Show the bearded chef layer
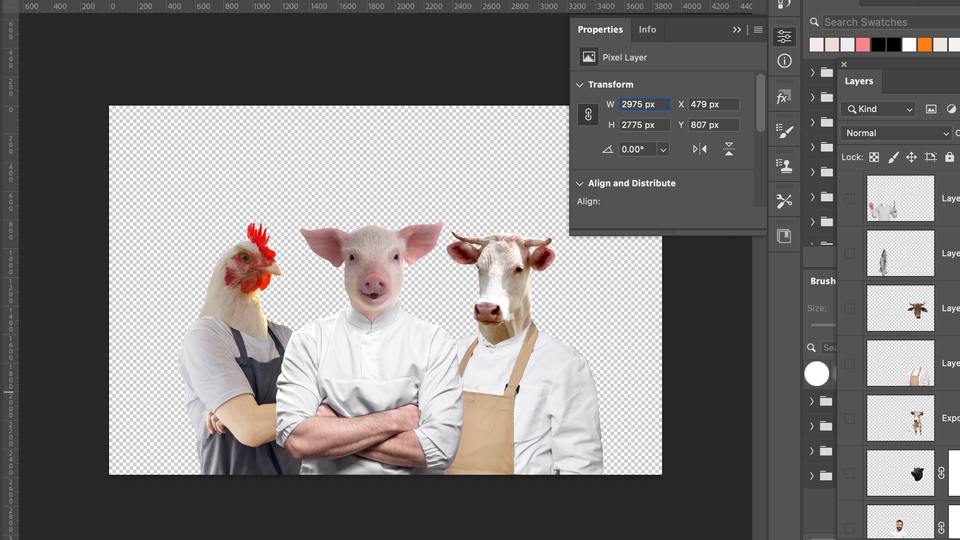Image resolution: width=960 pixels, height=540 pixels. coord(850,527)
